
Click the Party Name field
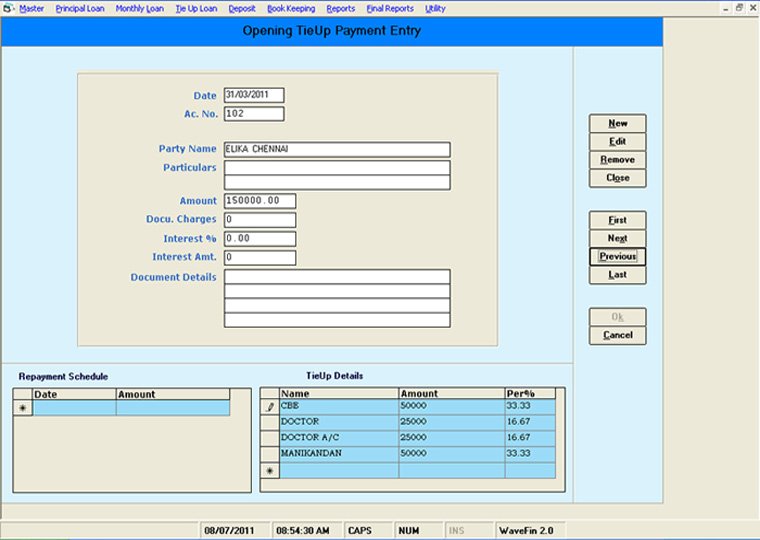click(336, 149)
